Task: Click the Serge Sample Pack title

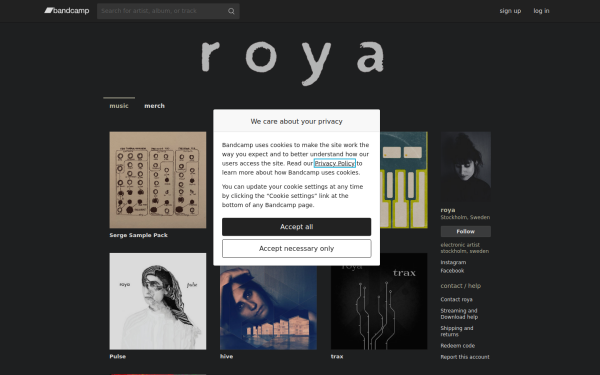Action: point(139,235)
